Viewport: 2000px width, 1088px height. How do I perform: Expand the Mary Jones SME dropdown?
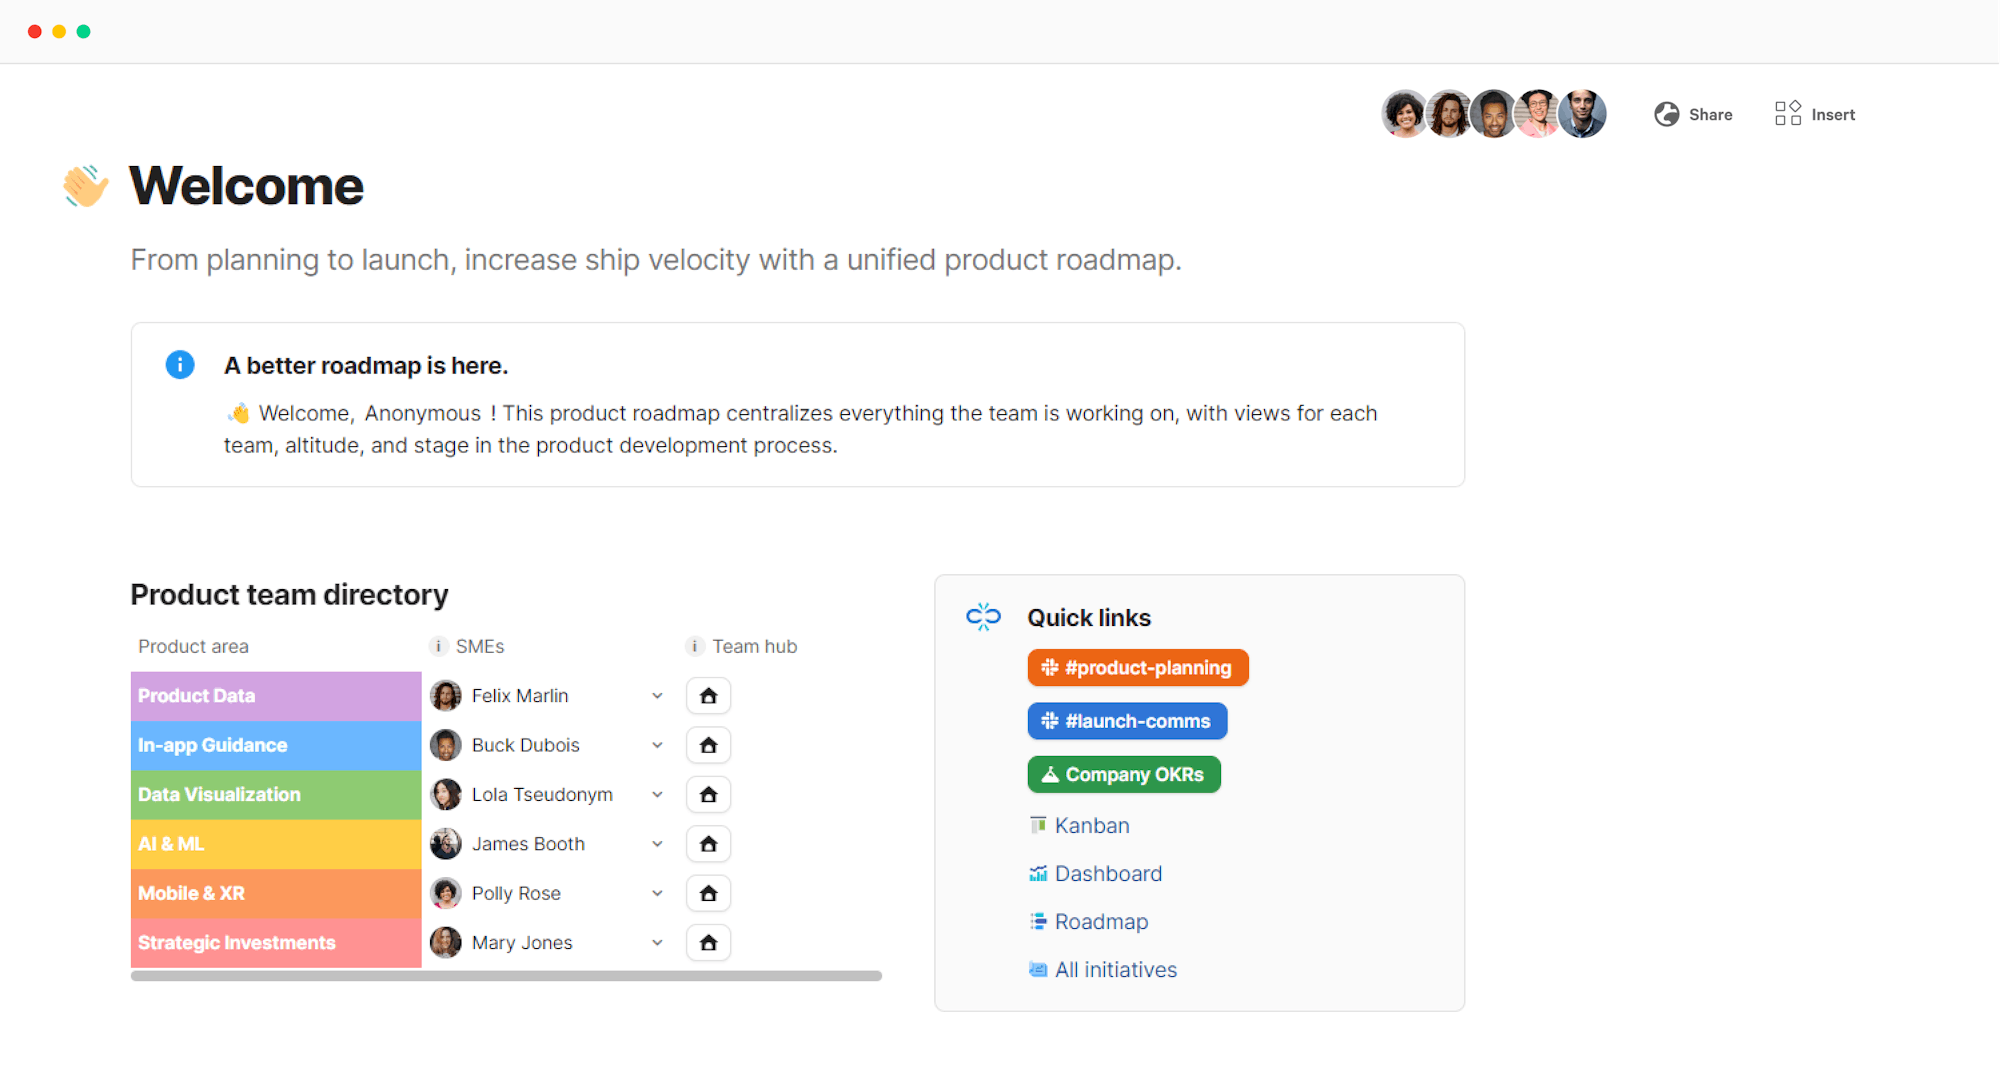(657, 943)
